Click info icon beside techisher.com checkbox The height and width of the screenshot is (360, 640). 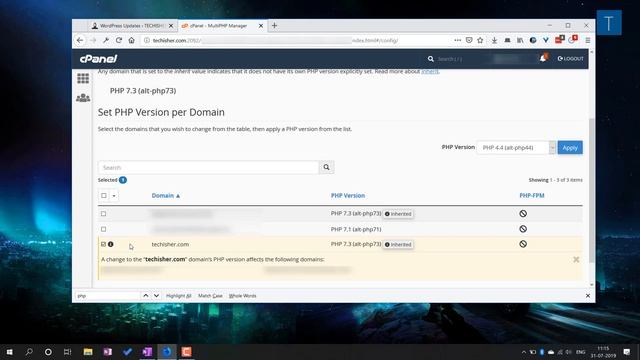tap(111, 244)
